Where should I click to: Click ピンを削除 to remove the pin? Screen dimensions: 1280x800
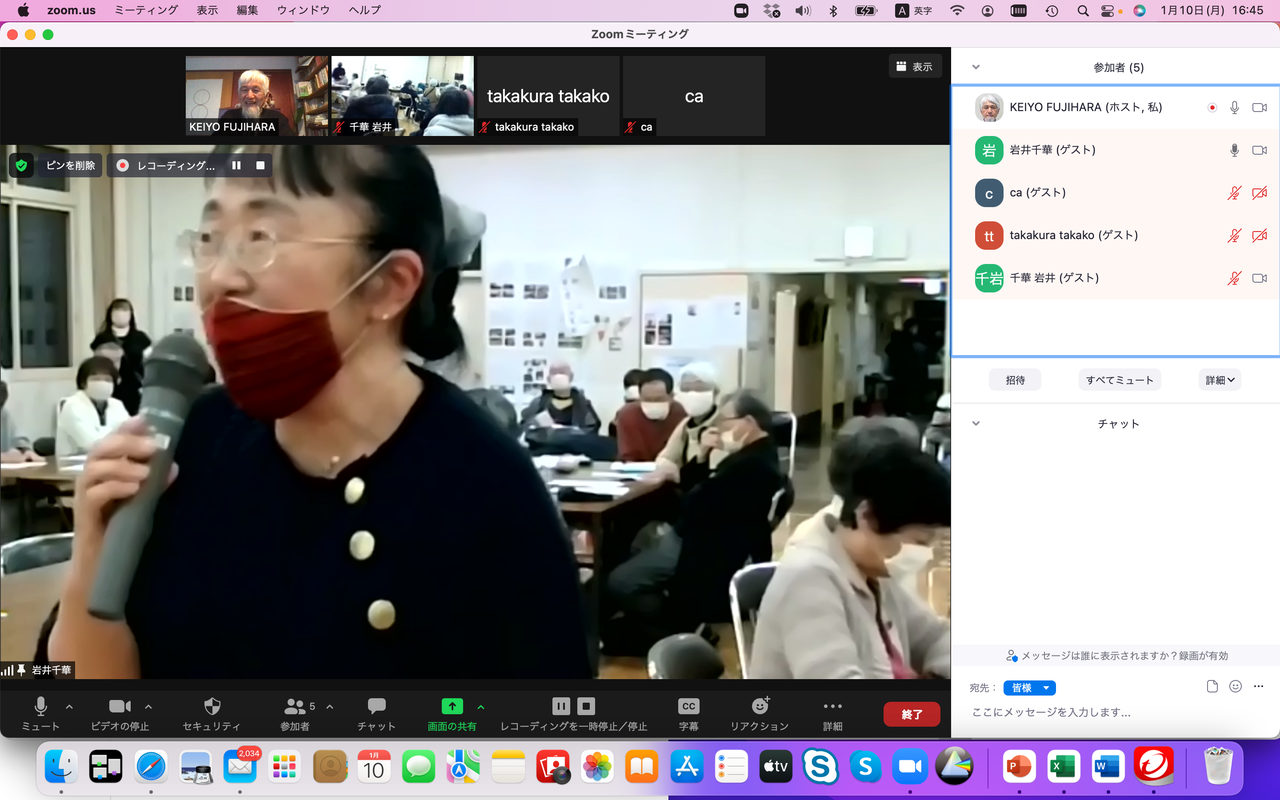pos(70,165)
